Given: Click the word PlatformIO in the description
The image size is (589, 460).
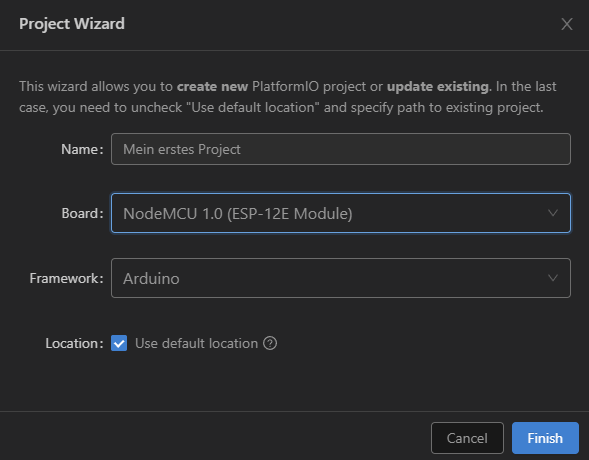Looking at the screenshot, I should (x=285, y=86).
